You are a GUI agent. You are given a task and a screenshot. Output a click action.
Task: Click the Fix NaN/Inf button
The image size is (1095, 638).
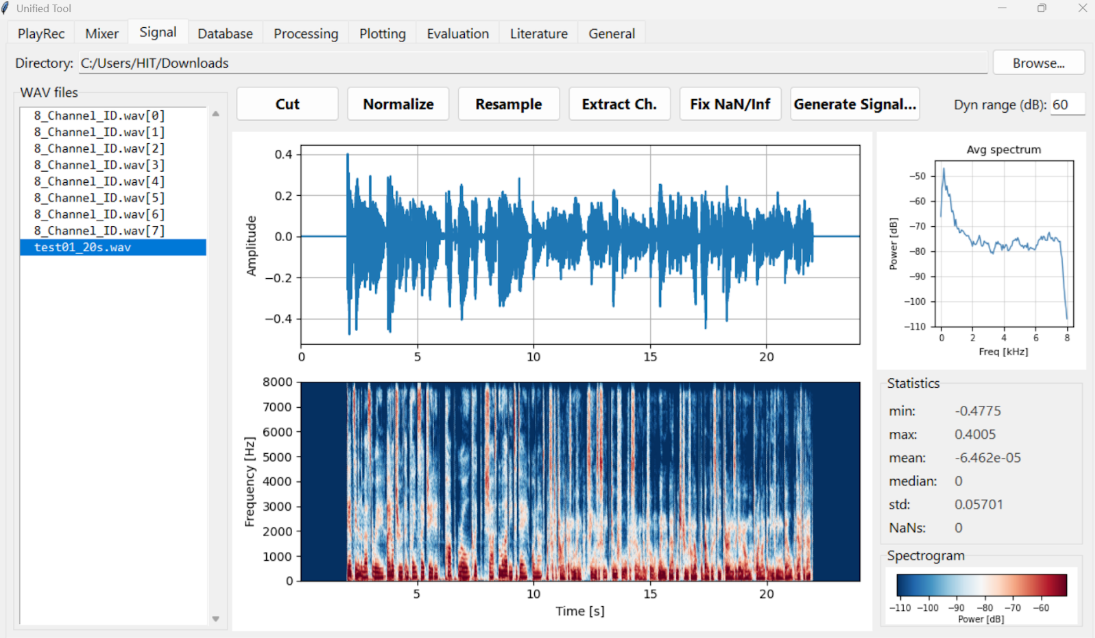(730, 104)
